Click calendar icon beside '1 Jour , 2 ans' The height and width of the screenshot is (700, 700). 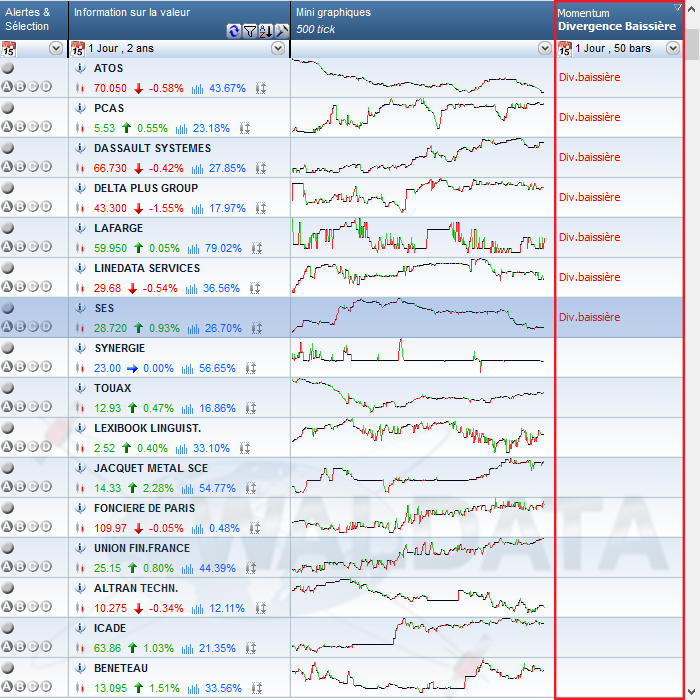click(78, 48)
